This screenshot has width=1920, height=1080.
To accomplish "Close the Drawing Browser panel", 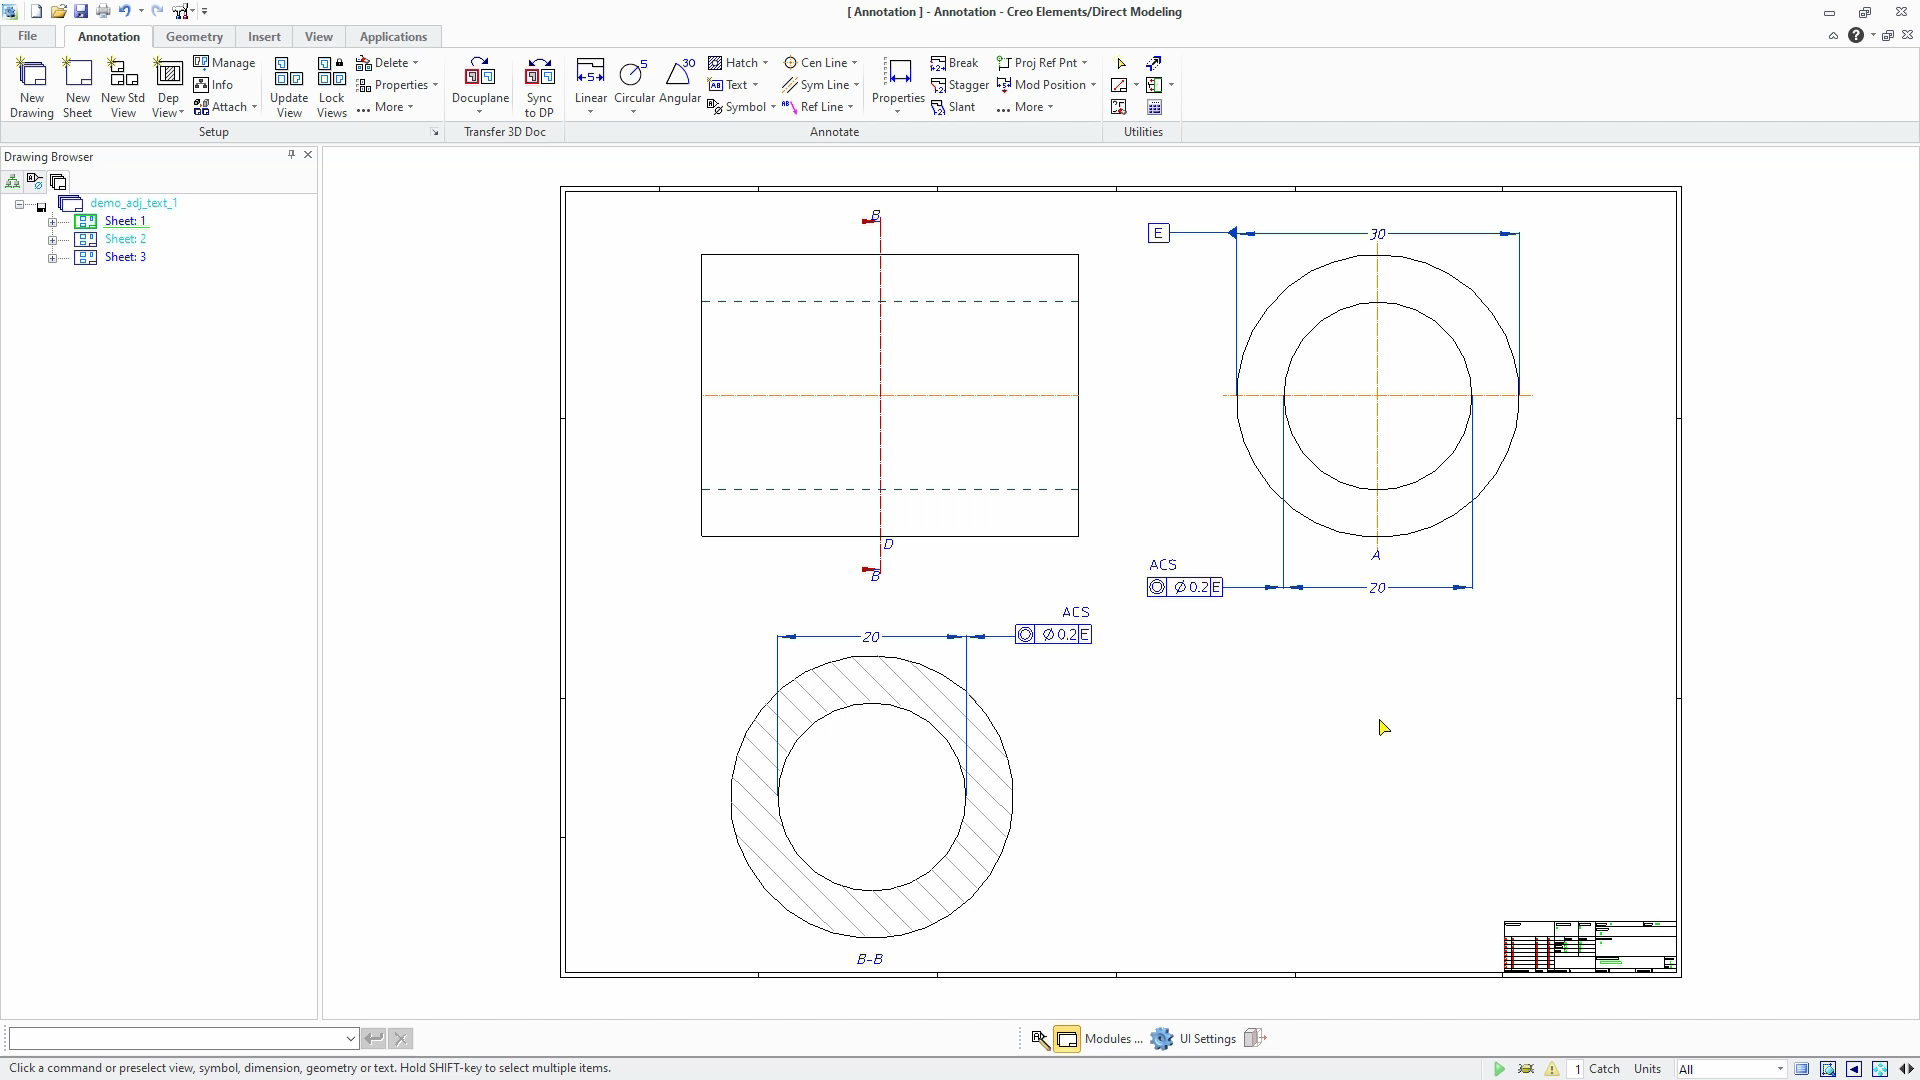I will [308, 155].
